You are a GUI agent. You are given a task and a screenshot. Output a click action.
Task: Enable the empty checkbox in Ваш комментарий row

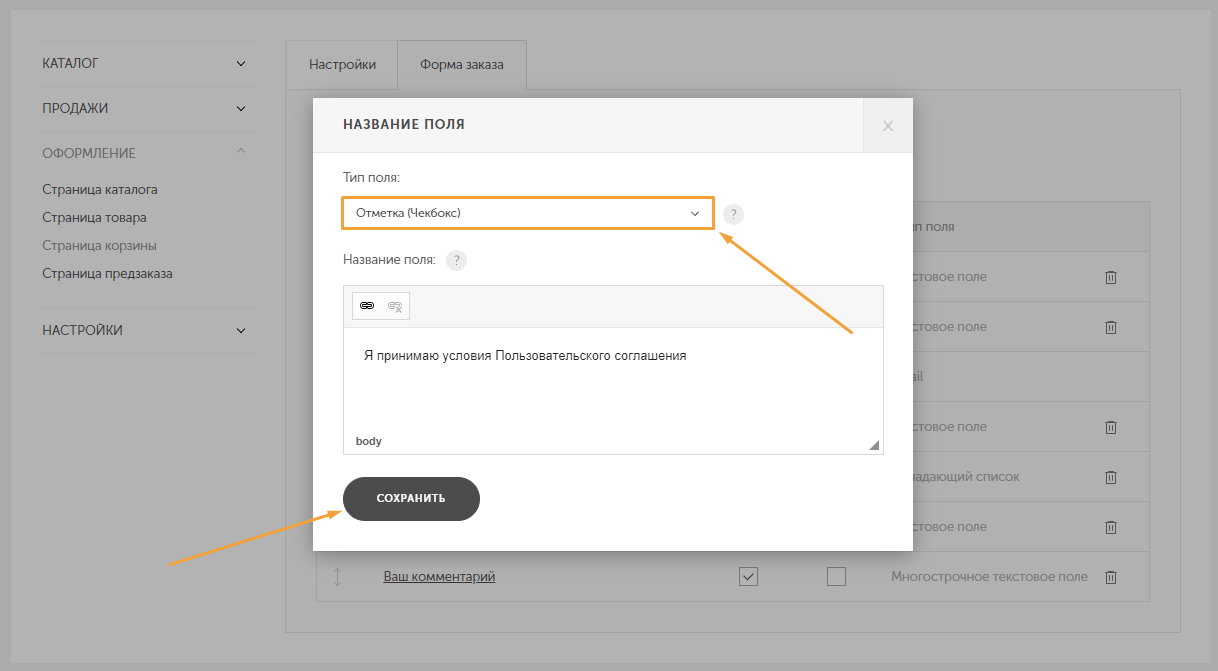click(x=836, y=576)
